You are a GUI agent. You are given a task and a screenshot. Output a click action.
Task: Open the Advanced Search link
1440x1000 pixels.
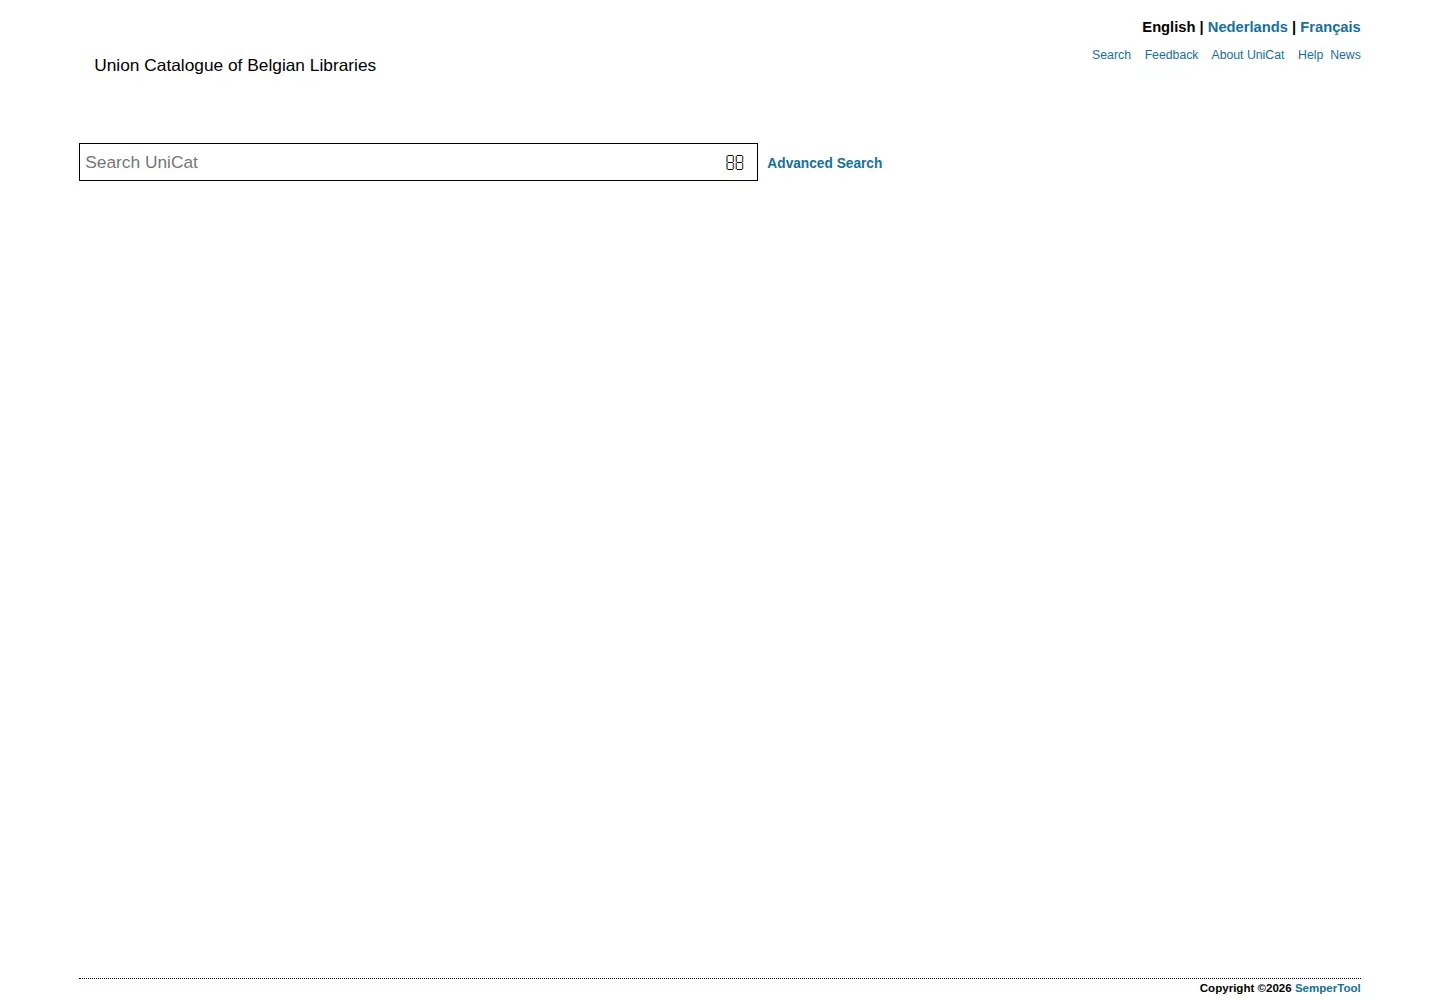(824, 163)
